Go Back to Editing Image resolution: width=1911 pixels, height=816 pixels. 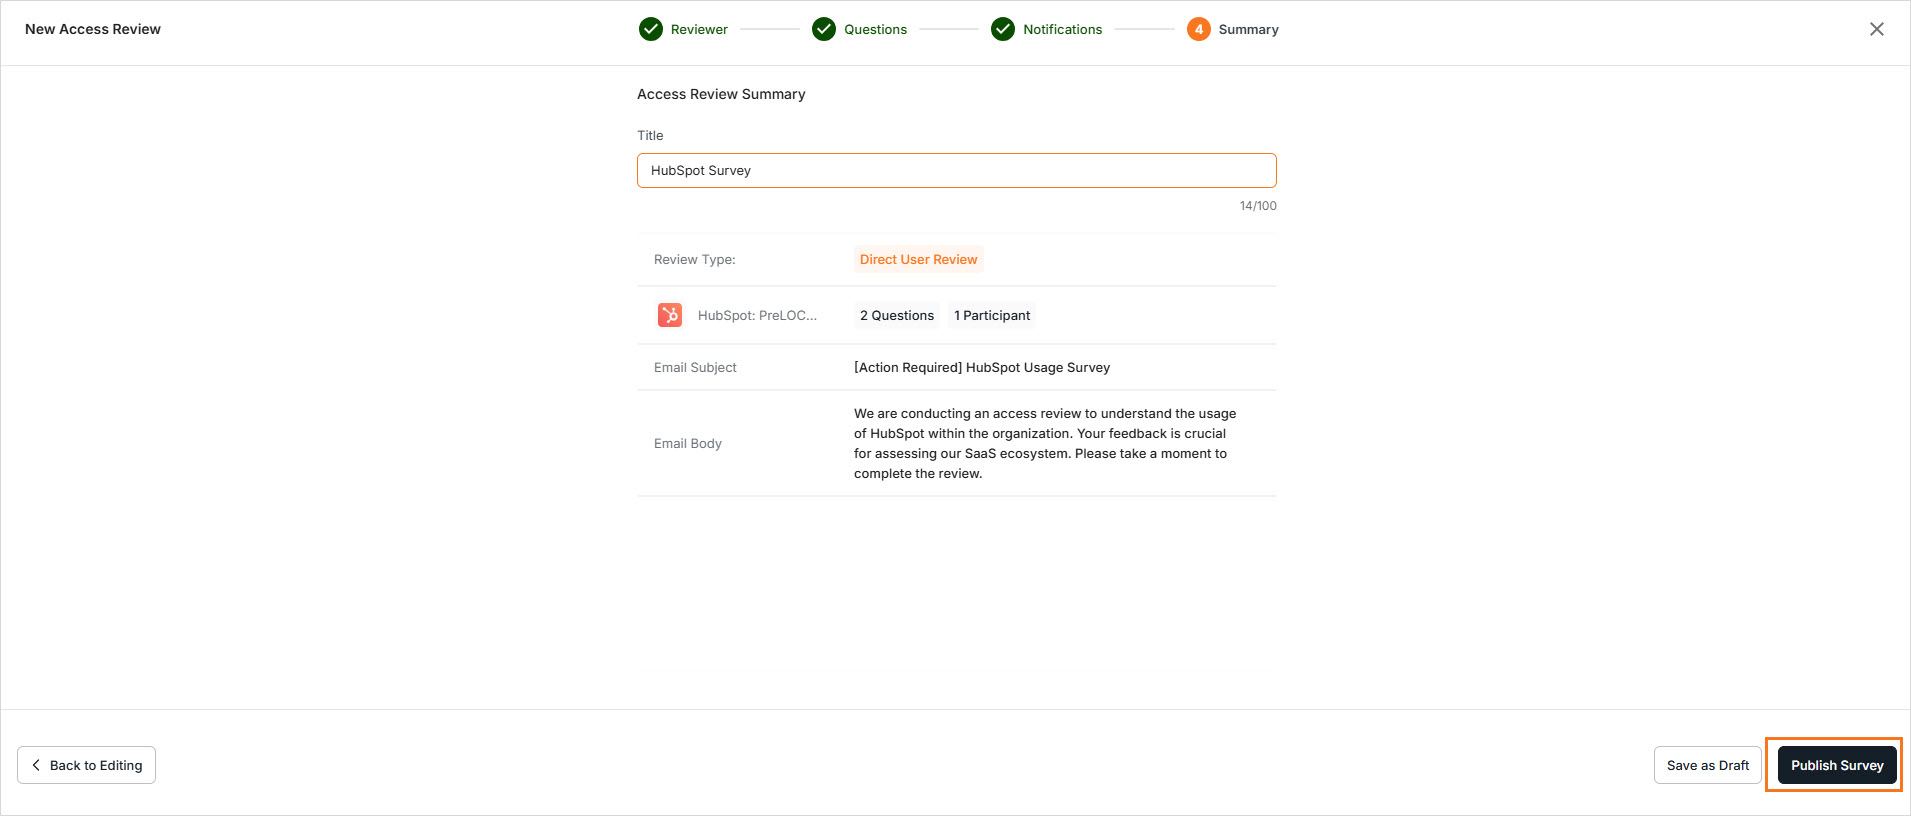86,765
